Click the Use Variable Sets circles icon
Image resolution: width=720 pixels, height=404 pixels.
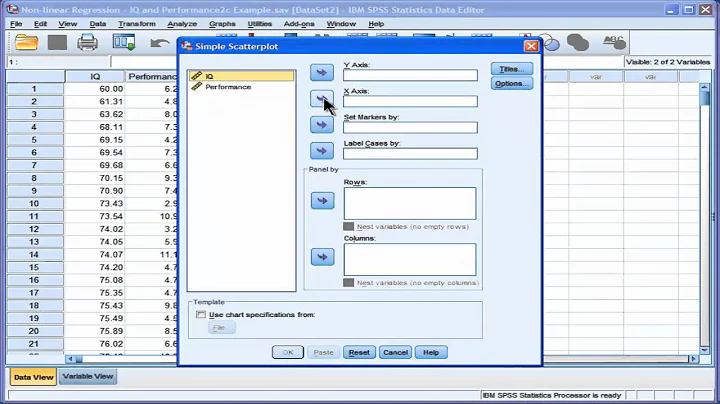pos(551,43)
